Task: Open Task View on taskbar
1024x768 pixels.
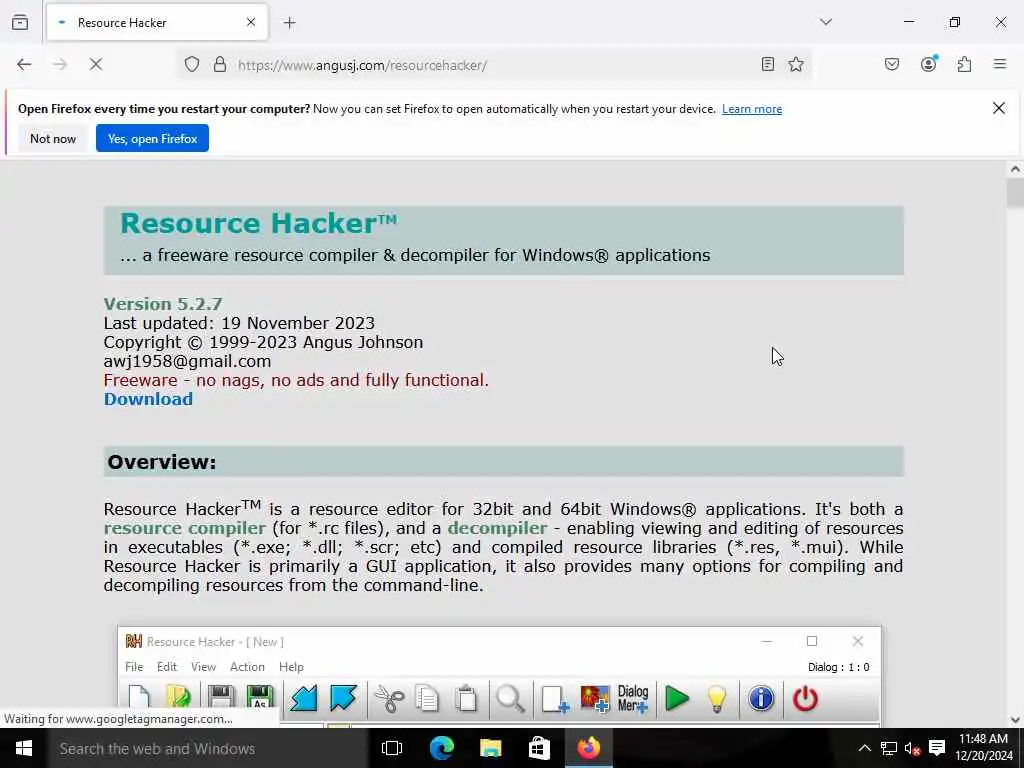Action: (392, 748)
